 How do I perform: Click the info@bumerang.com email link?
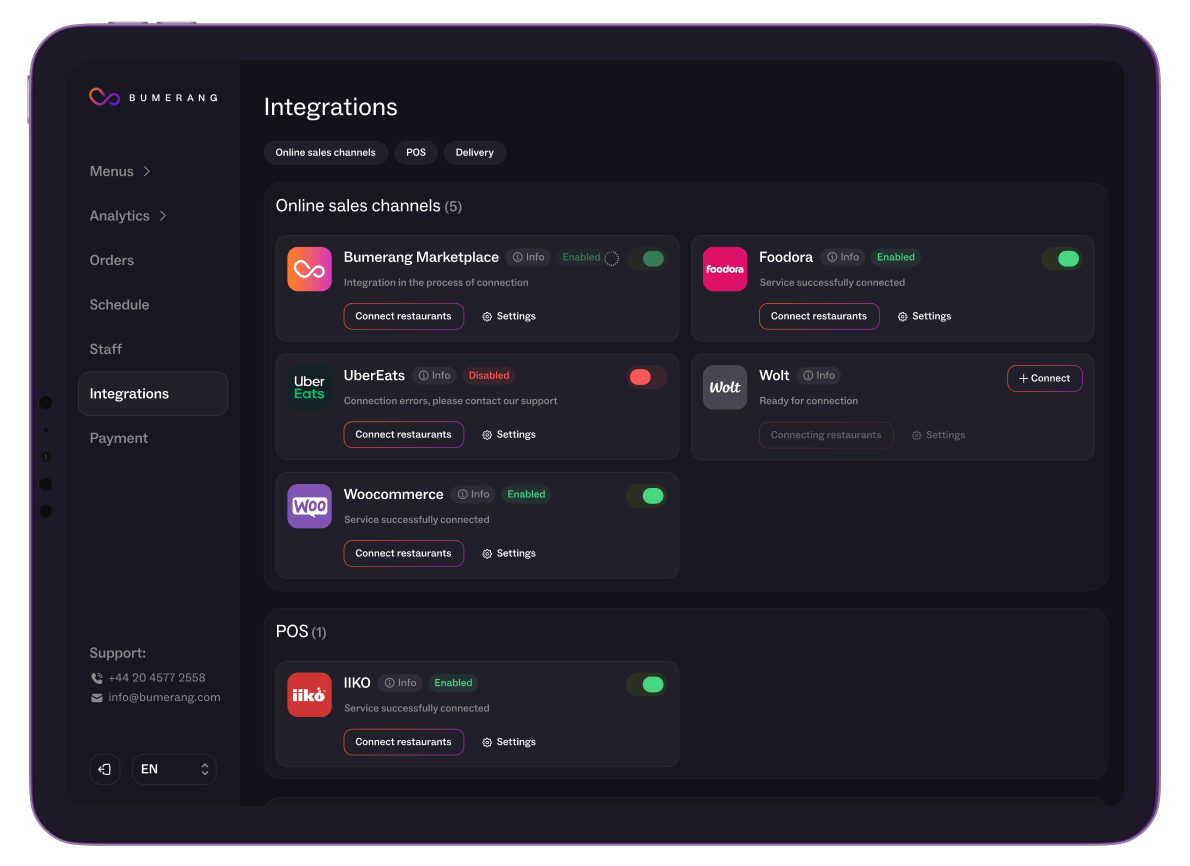[x=165, y=698]
